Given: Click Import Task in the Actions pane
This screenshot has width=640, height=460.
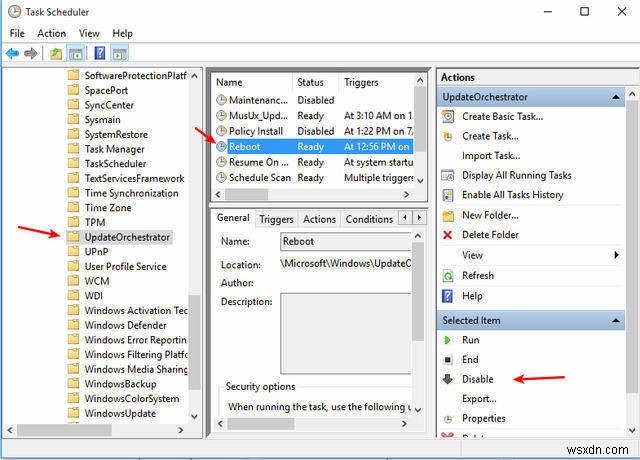Looking at the screenshot, I should pos(491,156).
